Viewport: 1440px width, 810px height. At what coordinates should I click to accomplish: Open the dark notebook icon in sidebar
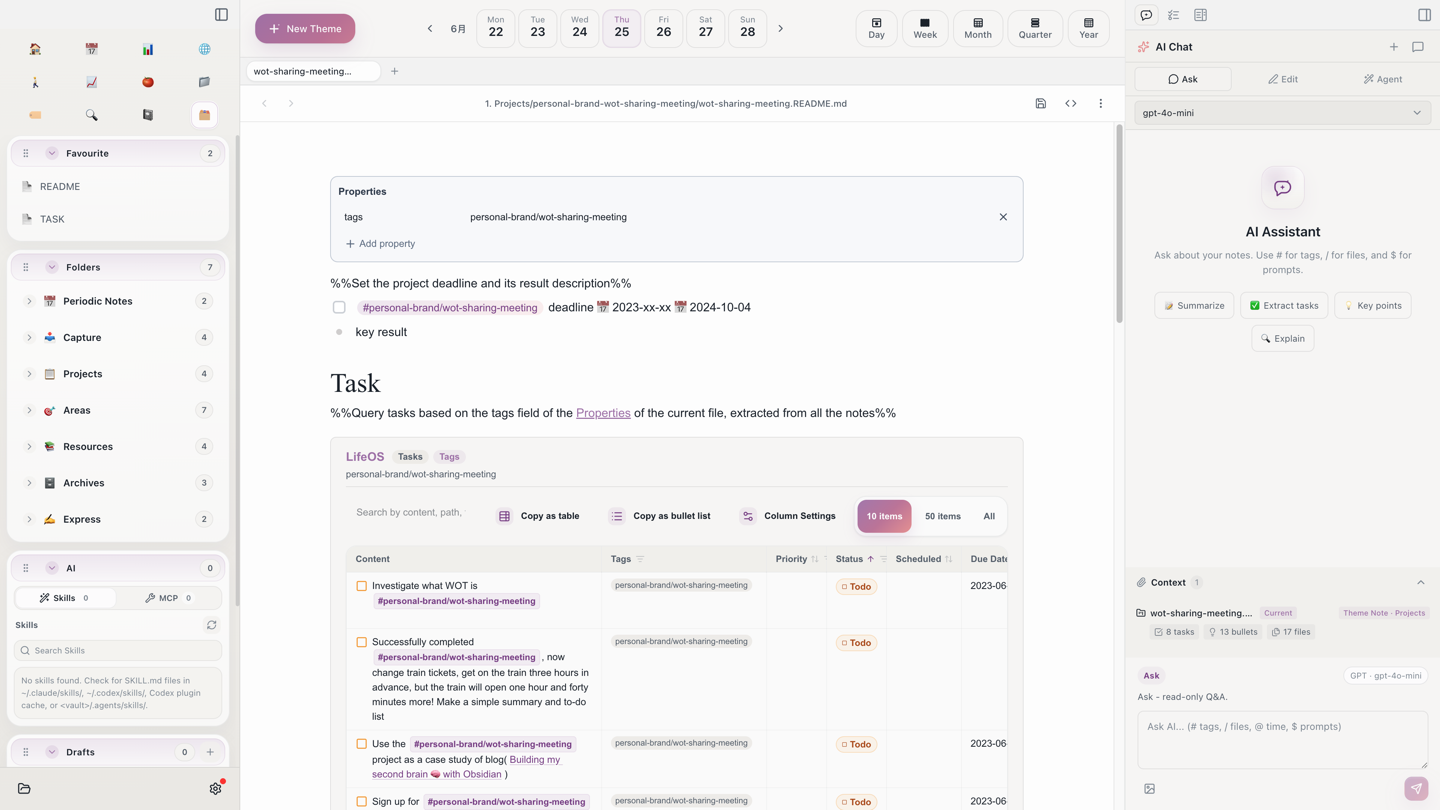pyautogui.click(x=148, y=115)
